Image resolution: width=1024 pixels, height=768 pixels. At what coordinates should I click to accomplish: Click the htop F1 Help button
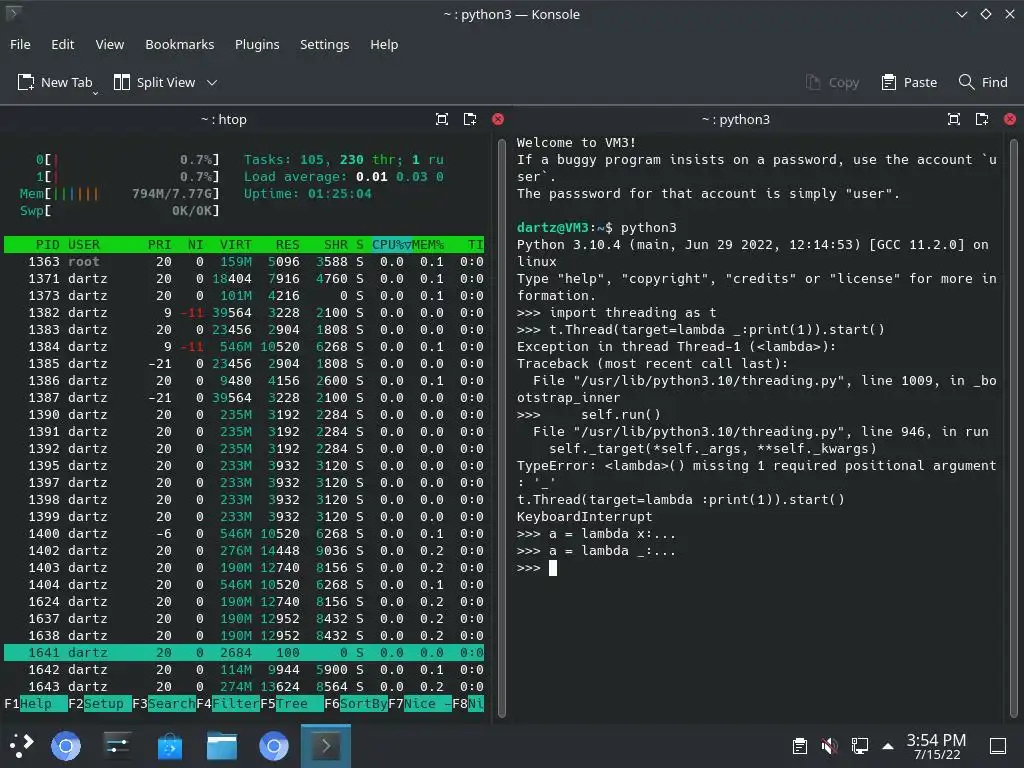(x=36, y=703)
